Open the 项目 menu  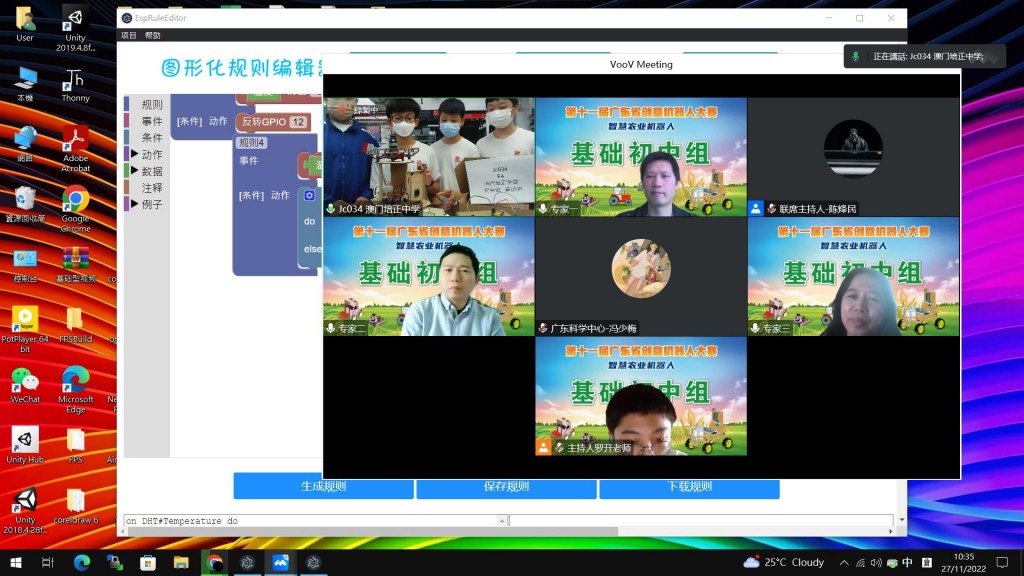(128, 35)
